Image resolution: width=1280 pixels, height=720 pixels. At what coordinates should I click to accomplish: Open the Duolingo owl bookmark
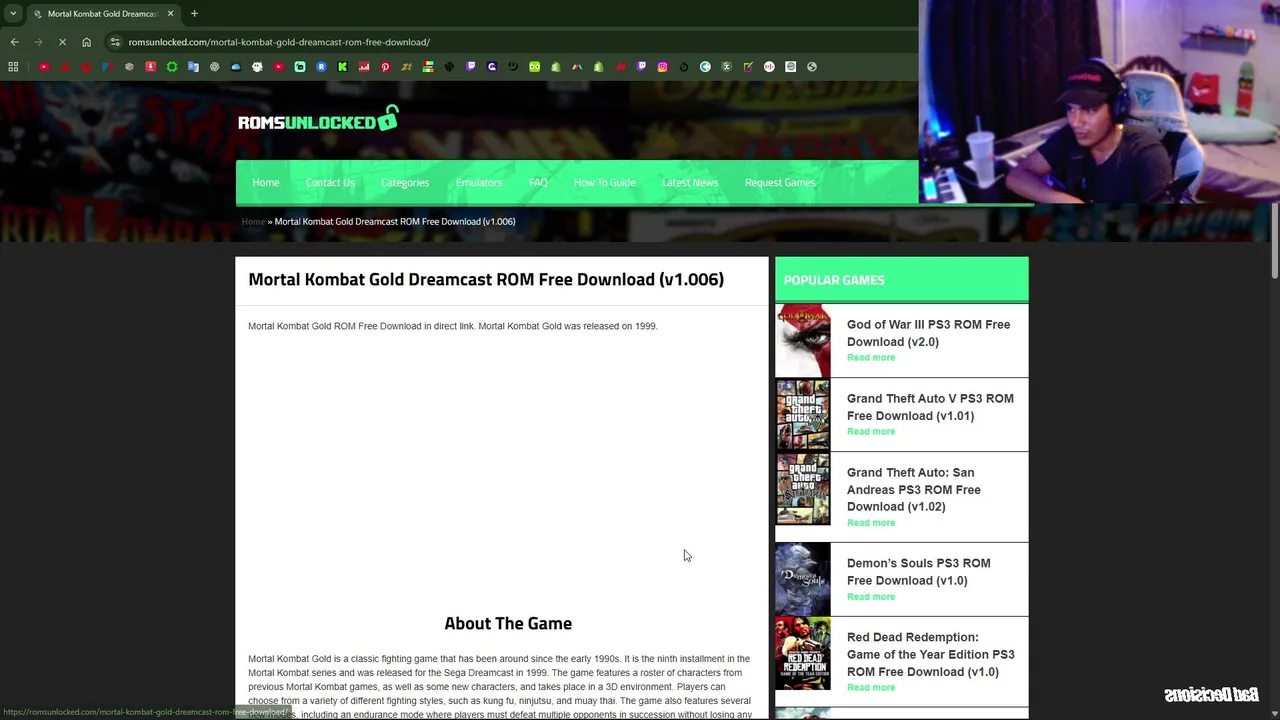[x=535, y=67]
